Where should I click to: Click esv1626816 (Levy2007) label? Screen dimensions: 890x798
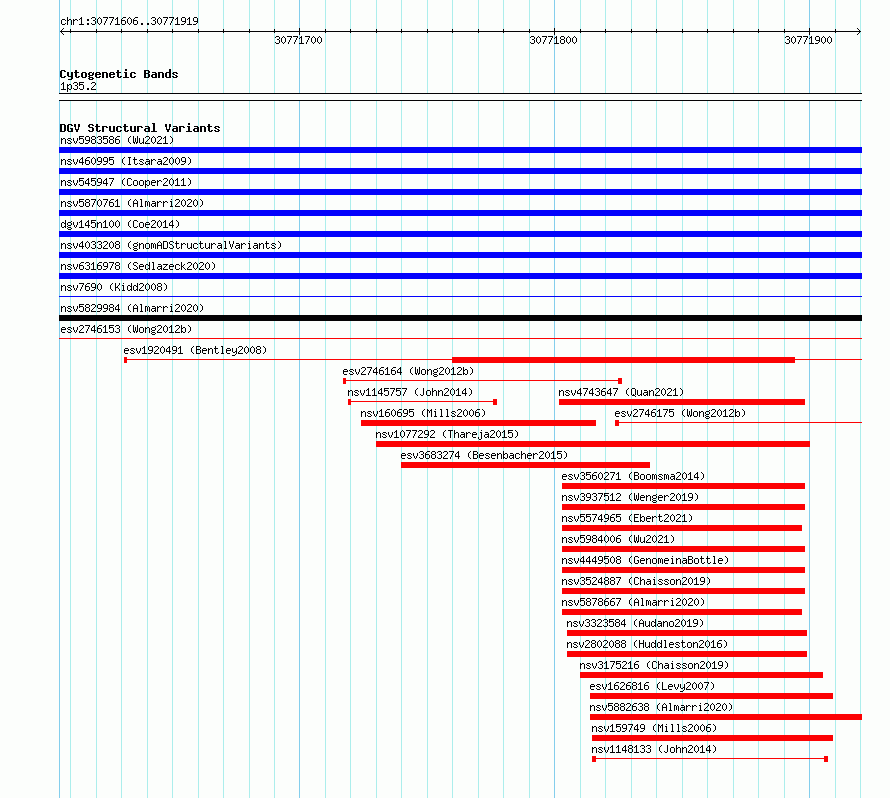[652, 686]
